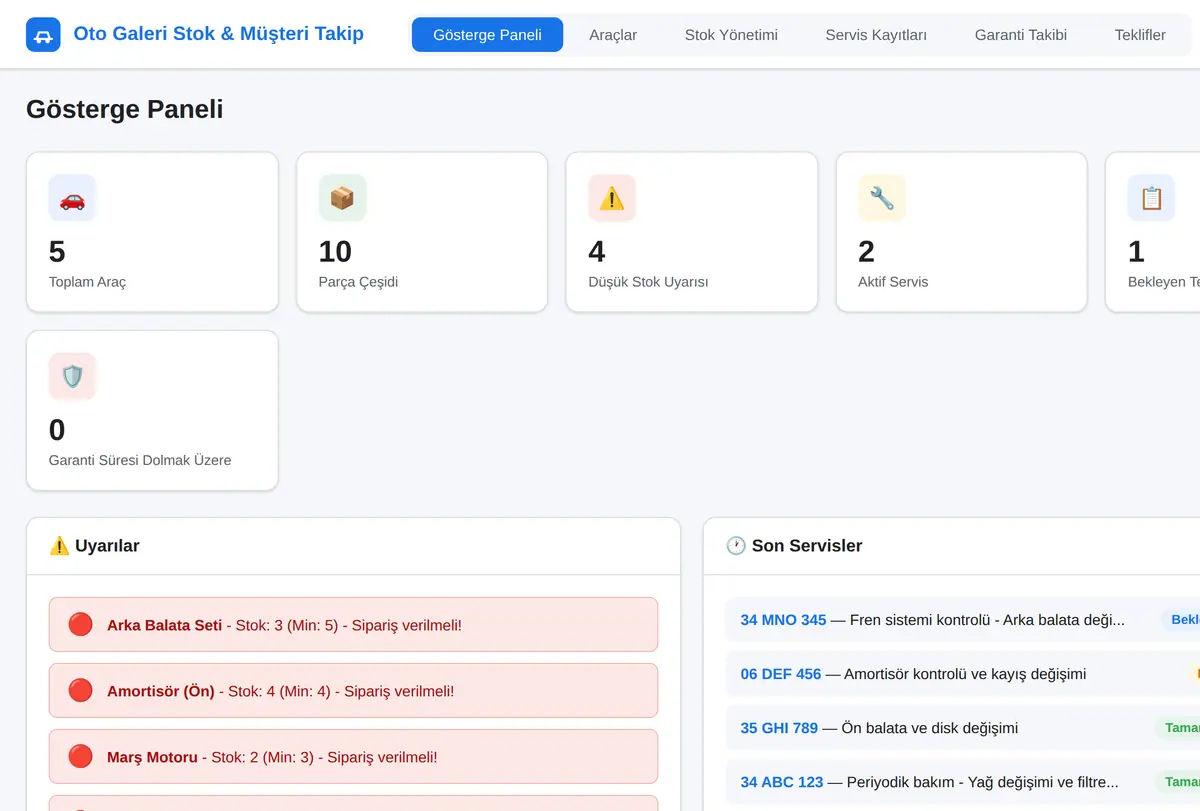The width and height of the screenshot is (1200, 811).
Task: Click the Arka Balata Seti alert text
Action: click(284, 626)
